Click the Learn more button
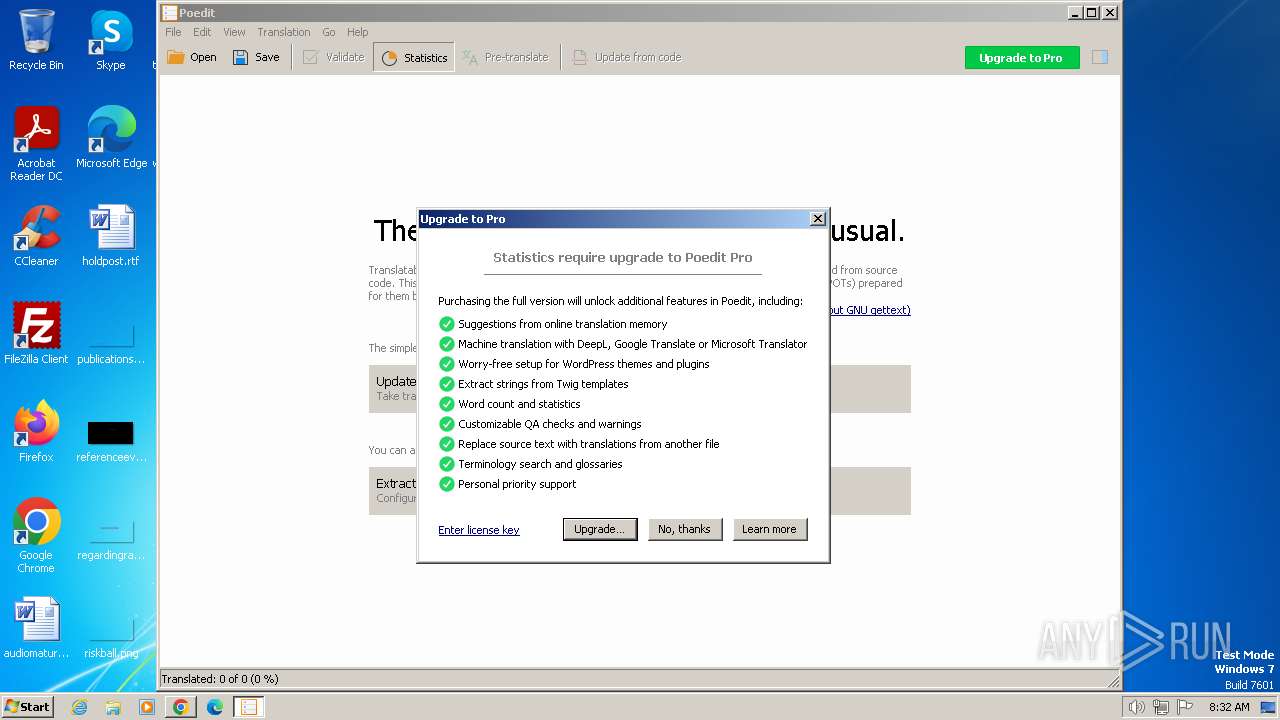Screen dimensions: 1280x720 click(x=769, y=529)
